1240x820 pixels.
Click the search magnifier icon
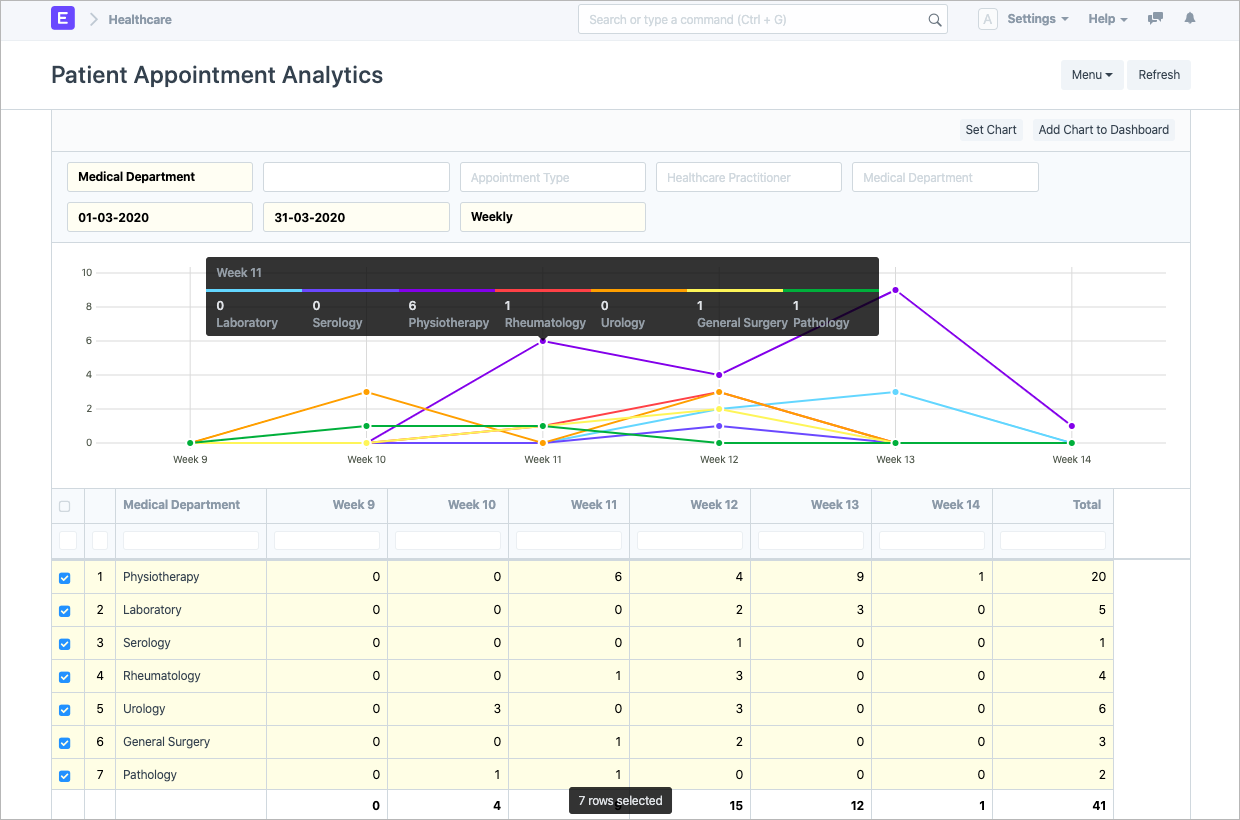[934, 20]
